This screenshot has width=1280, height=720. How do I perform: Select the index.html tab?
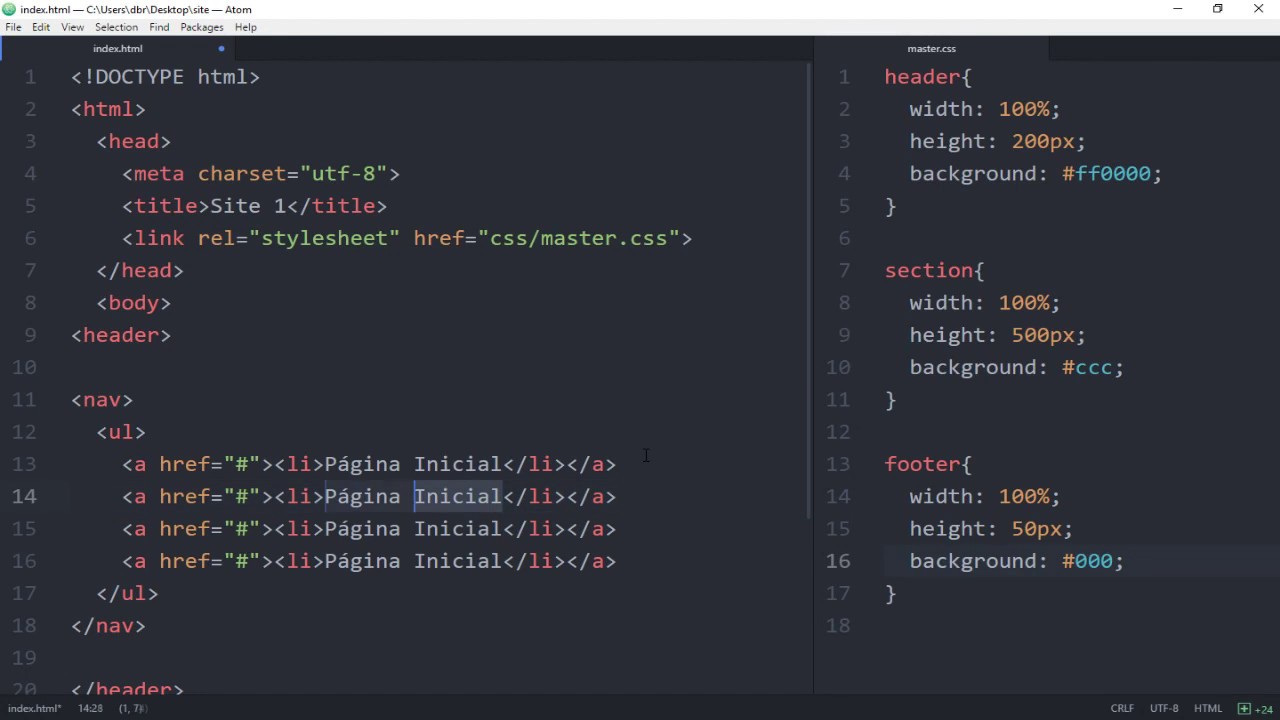pos(118,48)
